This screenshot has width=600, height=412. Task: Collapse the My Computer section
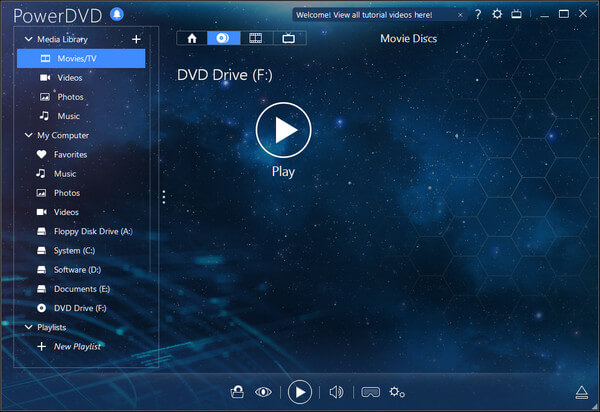tap(28, 135)
